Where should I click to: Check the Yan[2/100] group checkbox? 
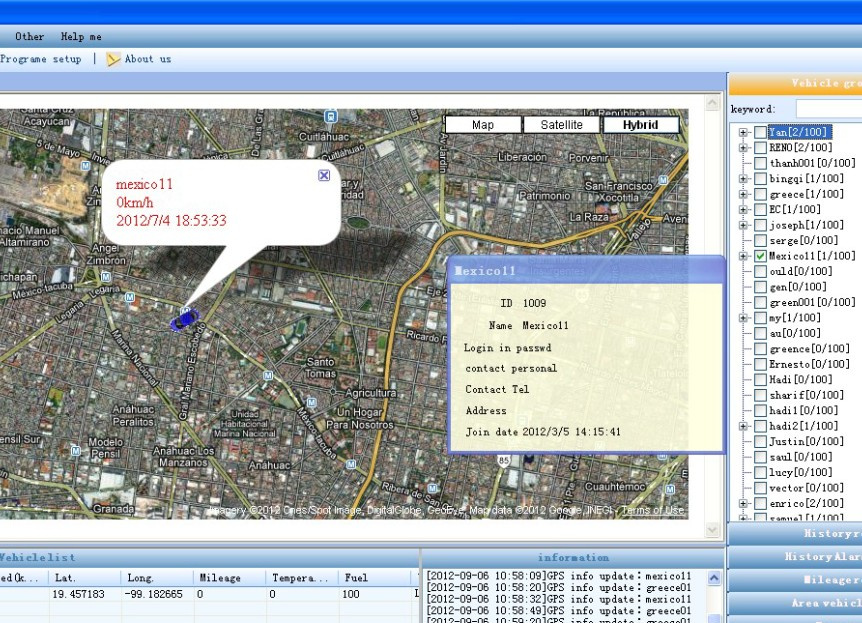pyautogui.click(x=760, y=132)
